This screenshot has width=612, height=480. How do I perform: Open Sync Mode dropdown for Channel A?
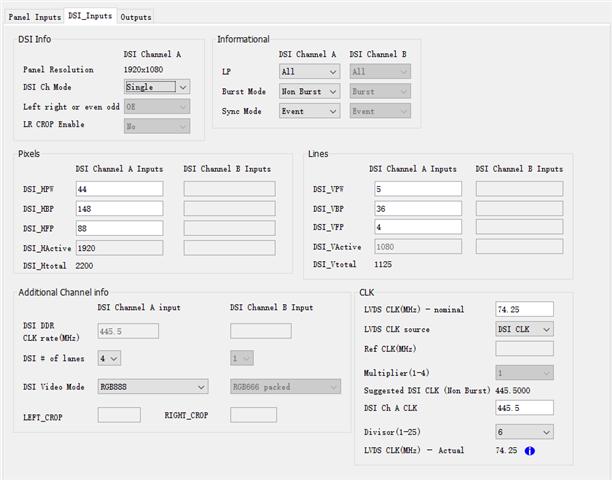pyautogui.click(x=309, y=111)
